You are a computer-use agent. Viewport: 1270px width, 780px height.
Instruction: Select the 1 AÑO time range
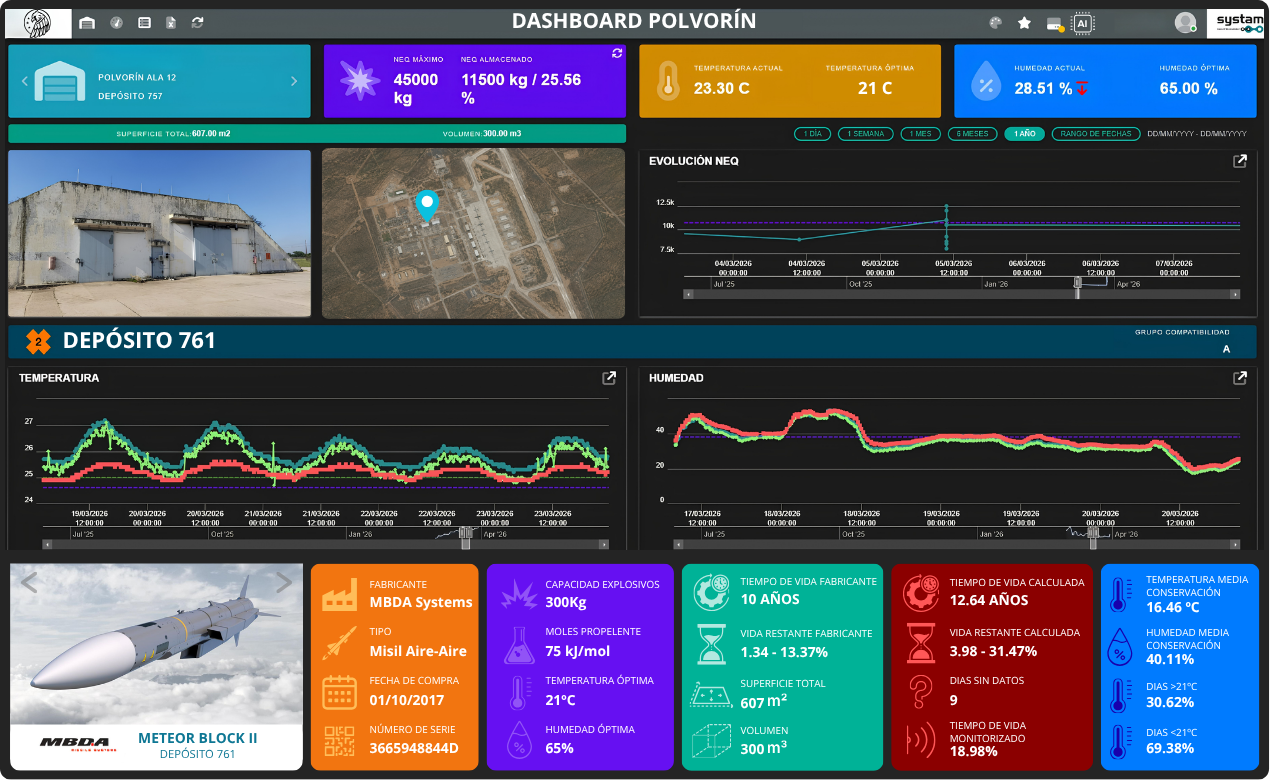[1024, 133]
